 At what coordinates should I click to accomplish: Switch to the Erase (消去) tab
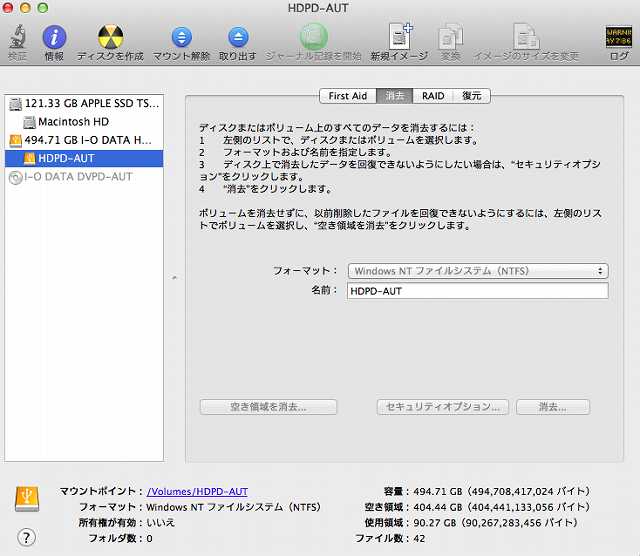point(394,96)
